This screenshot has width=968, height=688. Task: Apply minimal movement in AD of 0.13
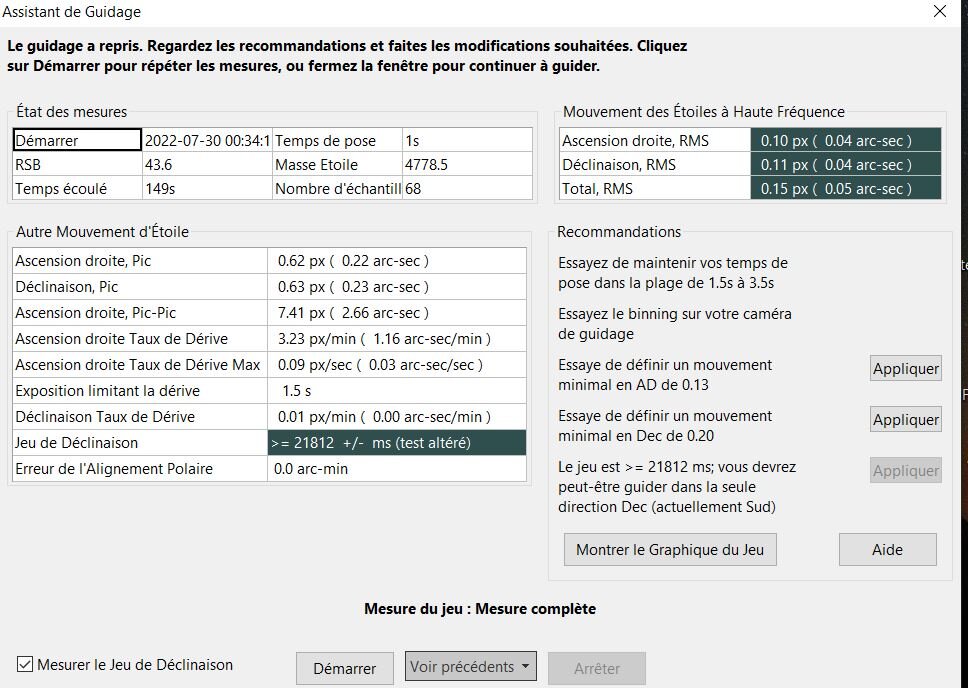906,369
